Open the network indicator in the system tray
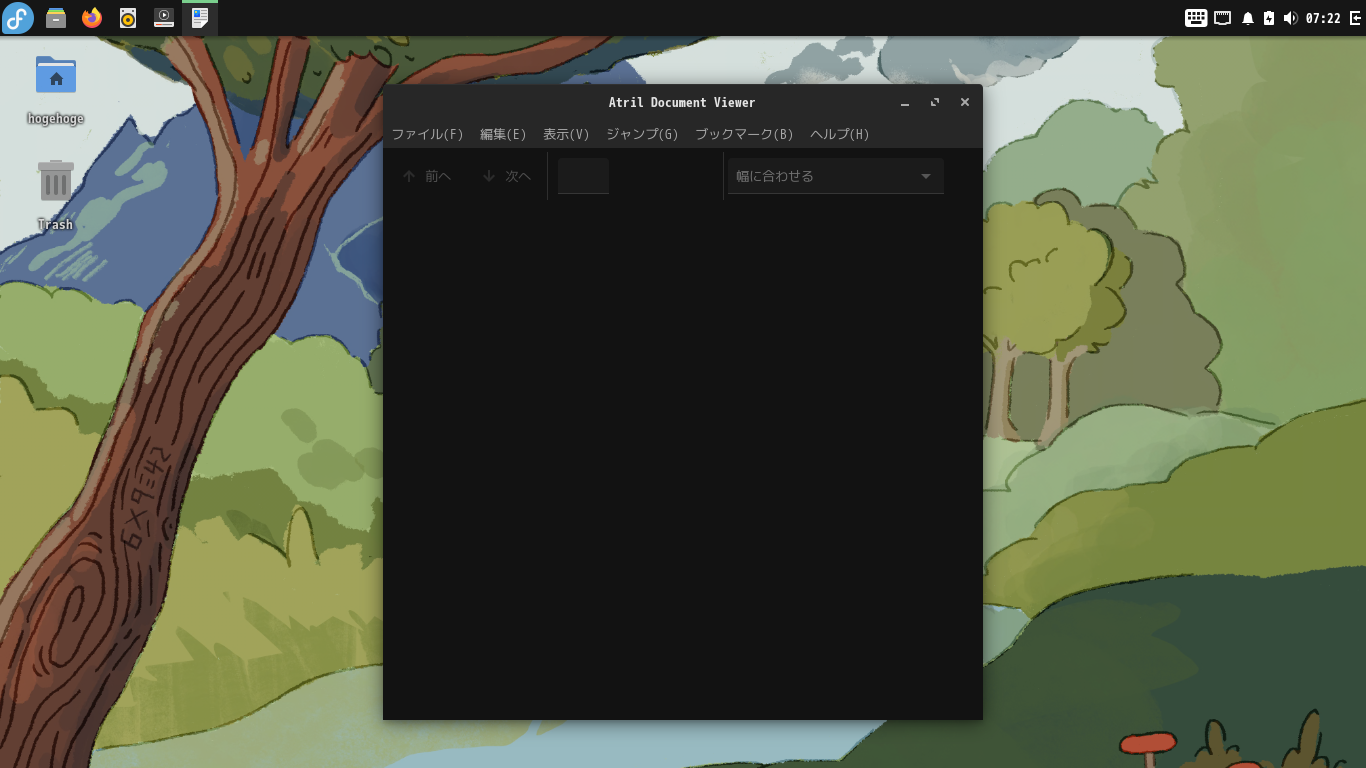The image size is (1366, 768). [x=1222, y=18]
